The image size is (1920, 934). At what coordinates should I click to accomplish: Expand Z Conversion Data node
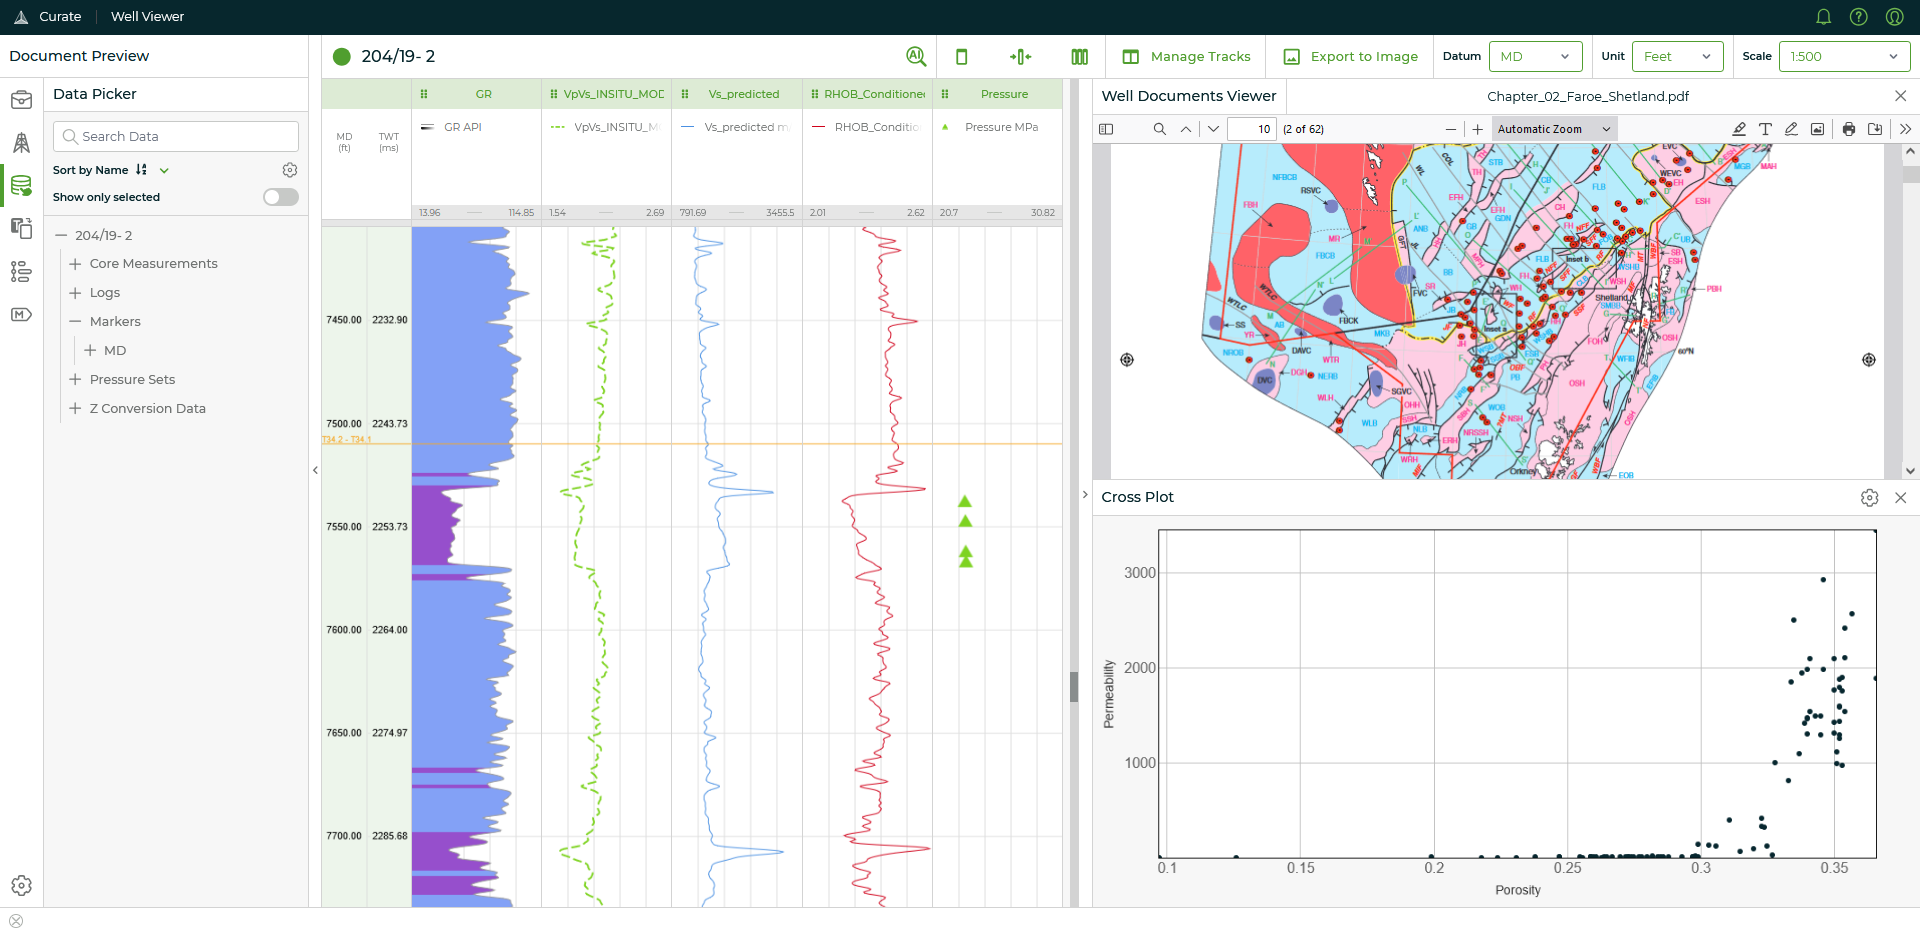75,409
